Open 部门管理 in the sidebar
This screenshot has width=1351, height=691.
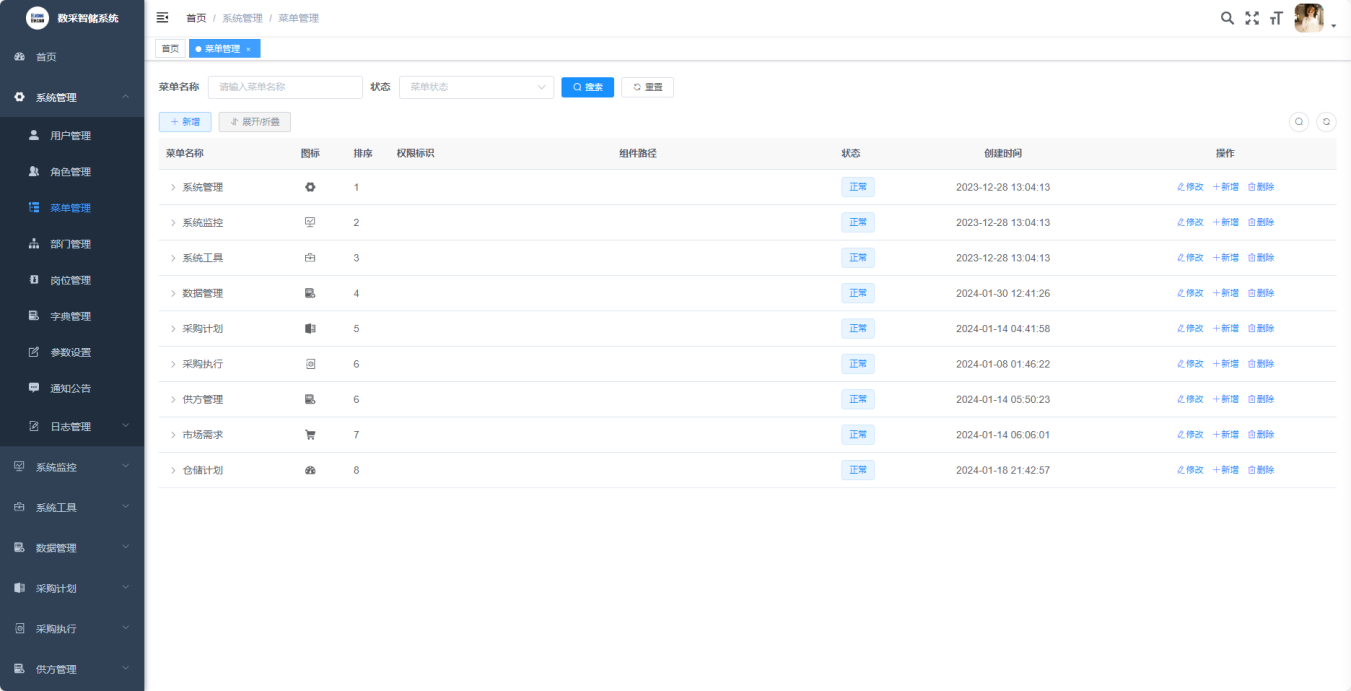[x=72, y=244]
